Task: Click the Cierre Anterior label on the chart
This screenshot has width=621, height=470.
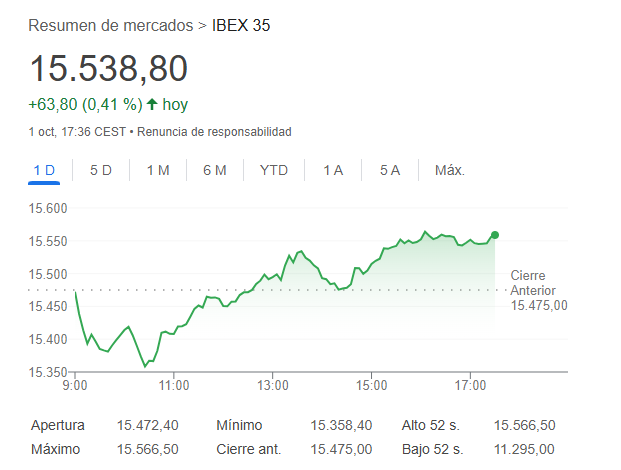Action: pos(538,283)
